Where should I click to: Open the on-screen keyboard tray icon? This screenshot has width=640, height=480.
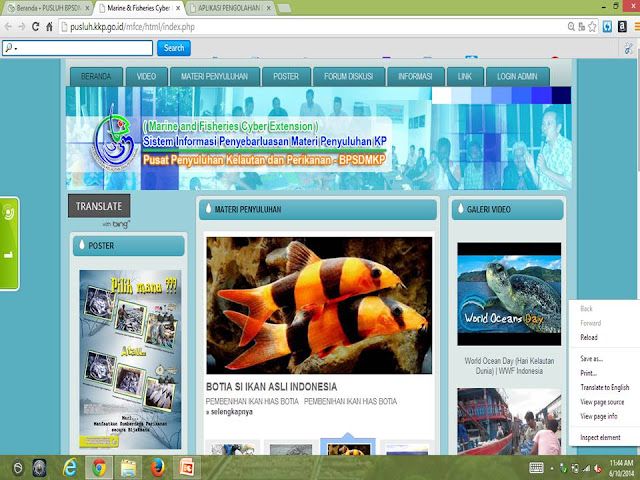point(536,467)
